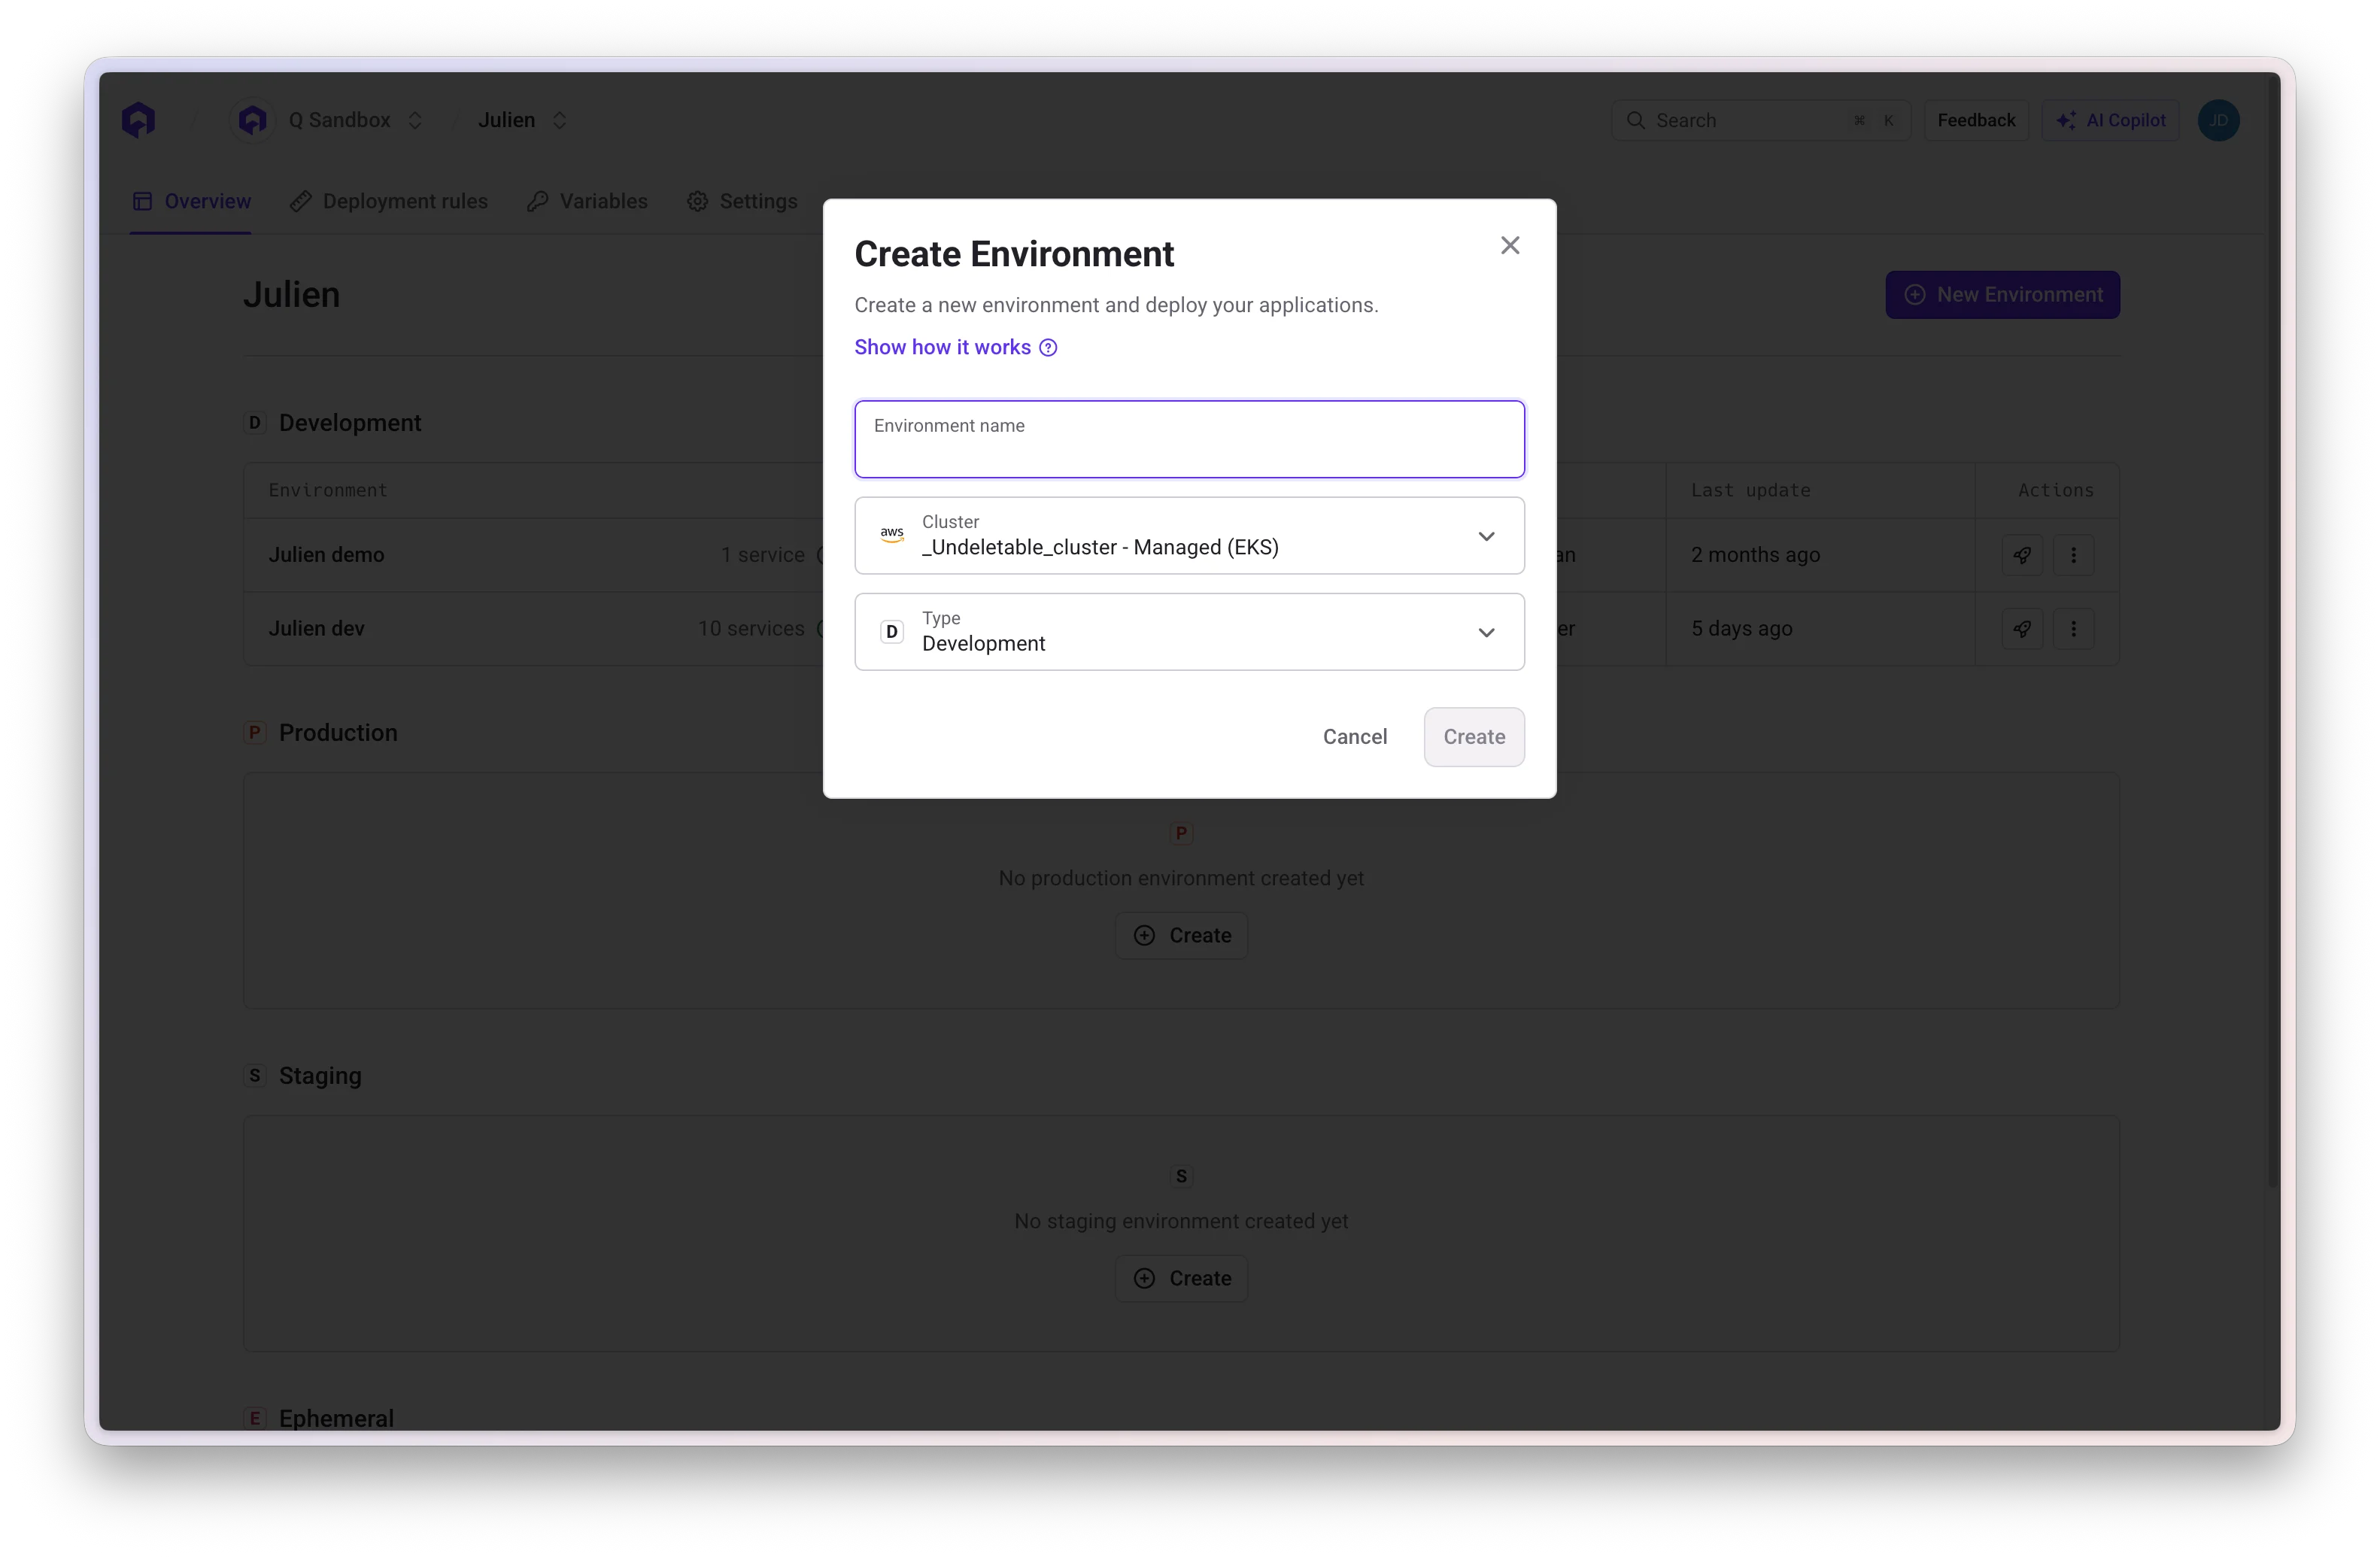Click plus icon in Production Create button
Image resolution: width=2380 pixels, height=1557 pixels.
1144,935
